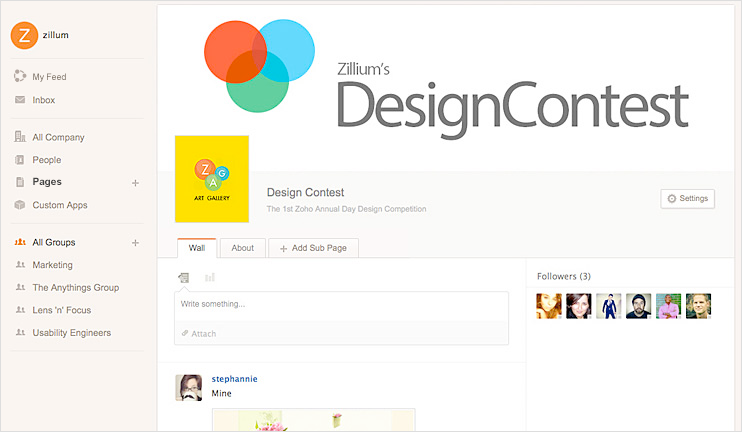Click the Followers (3) heading
Image resolution: width=742 pixels, height=432 pixels.
(x=564, y=276)
